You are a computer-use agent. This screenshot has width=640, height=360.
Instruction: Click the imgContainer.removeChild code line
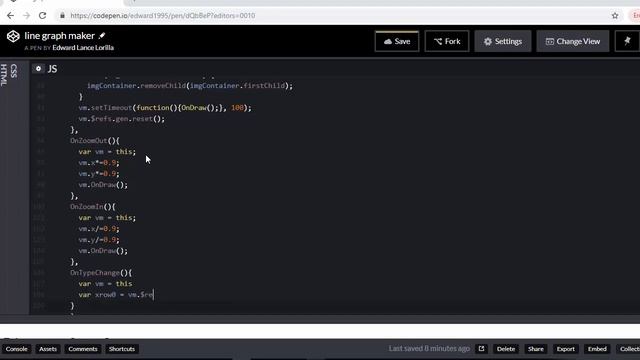tap(190, 86)
